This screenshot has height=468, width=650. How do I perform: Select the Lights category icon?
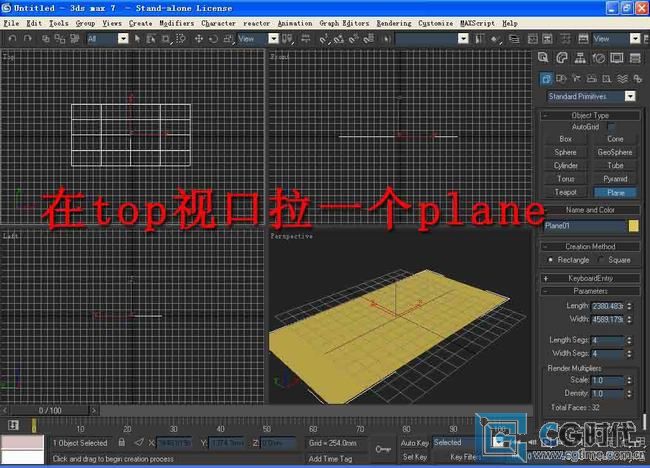576,78
